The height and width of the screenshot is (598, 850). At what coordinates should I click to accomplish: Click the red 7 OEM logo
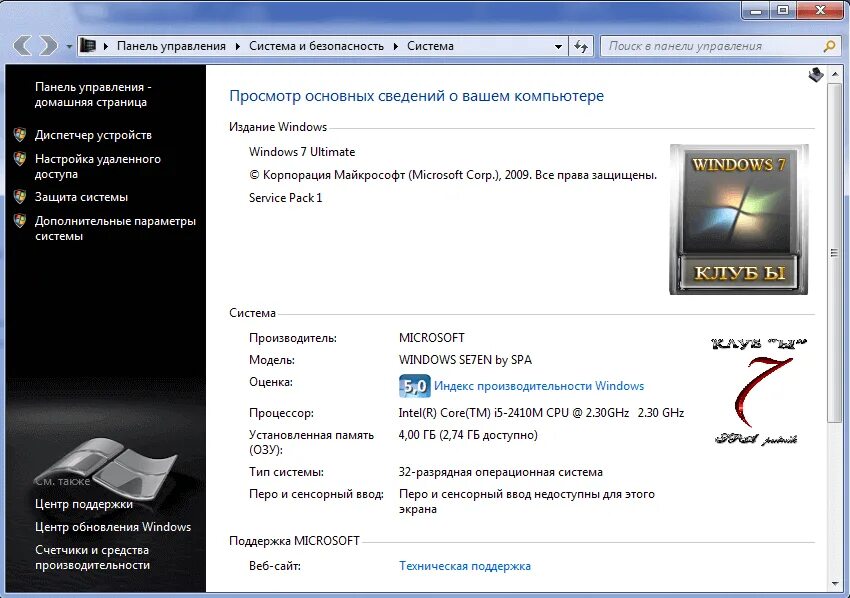click(758, 391)
